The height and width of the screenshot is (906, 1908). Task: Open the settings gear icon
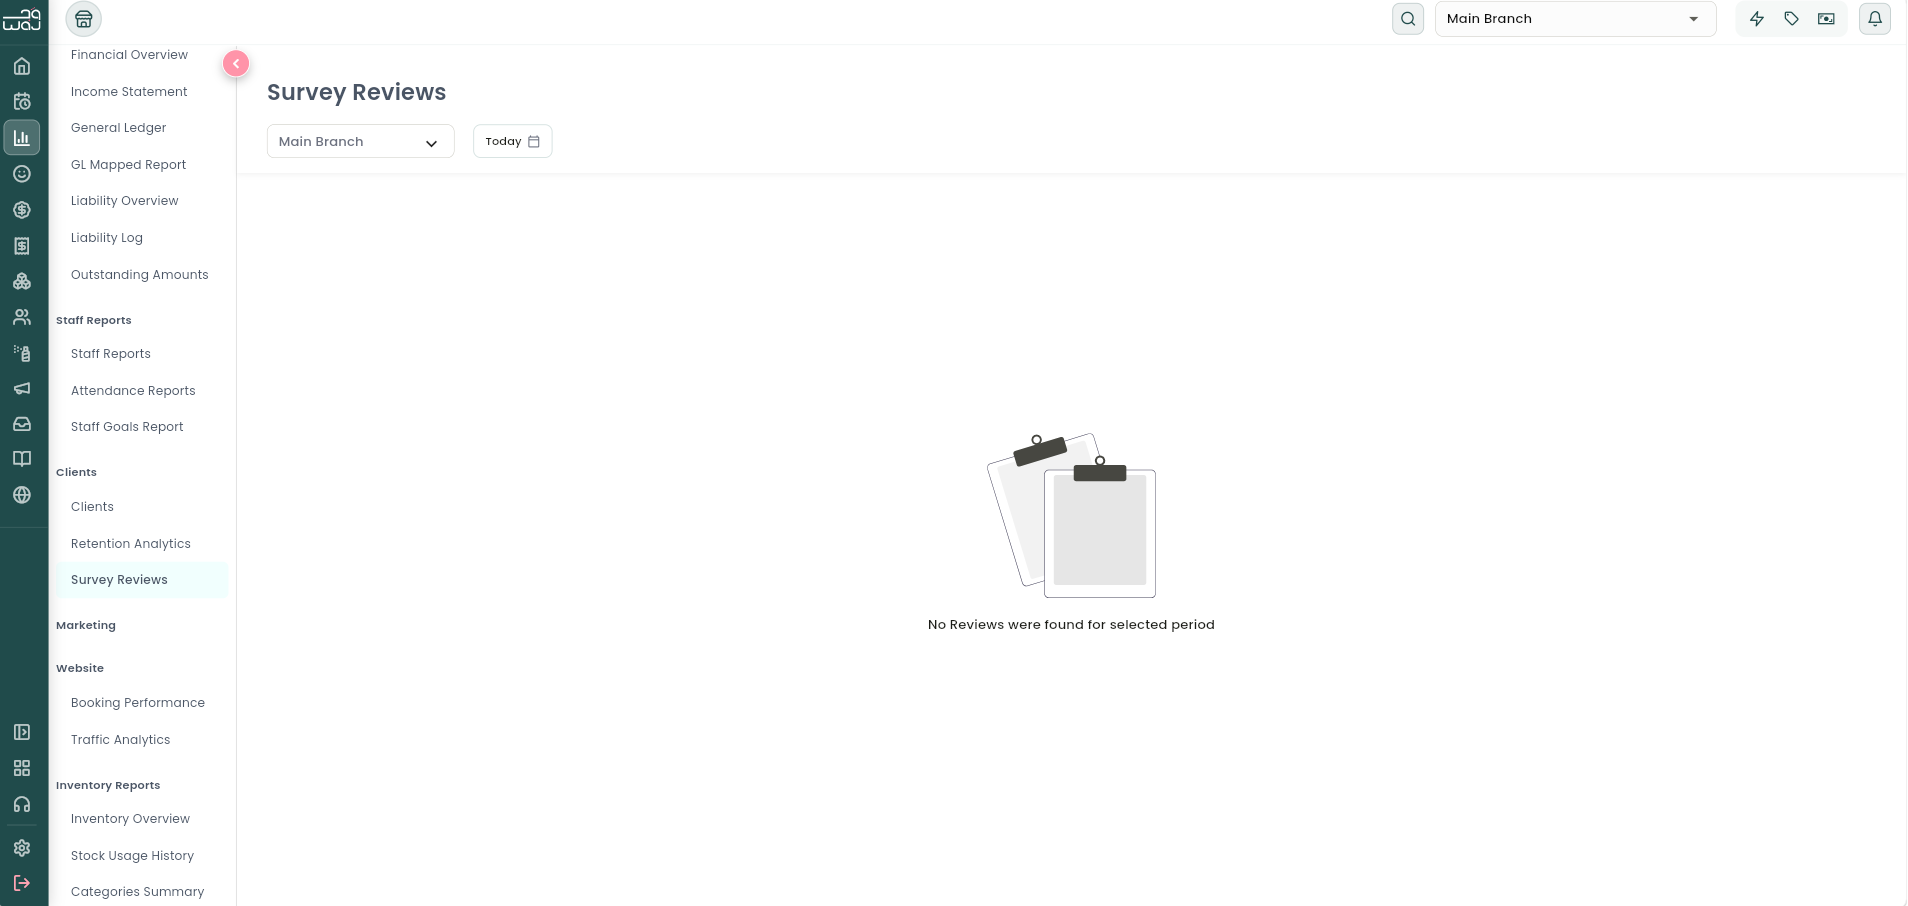pyautogui.click(x=22, y=848)
